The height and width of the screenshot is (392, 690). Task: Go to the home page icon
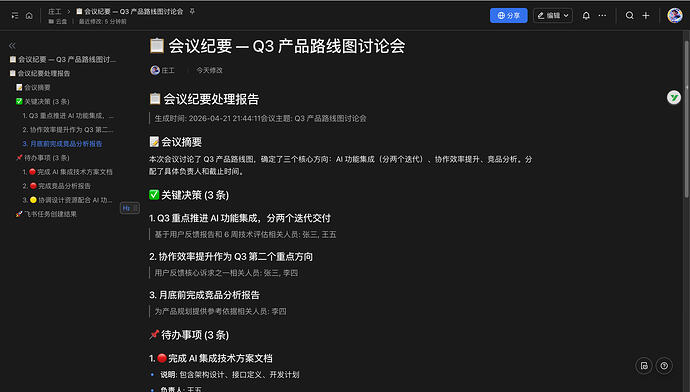tap(29, 15)
